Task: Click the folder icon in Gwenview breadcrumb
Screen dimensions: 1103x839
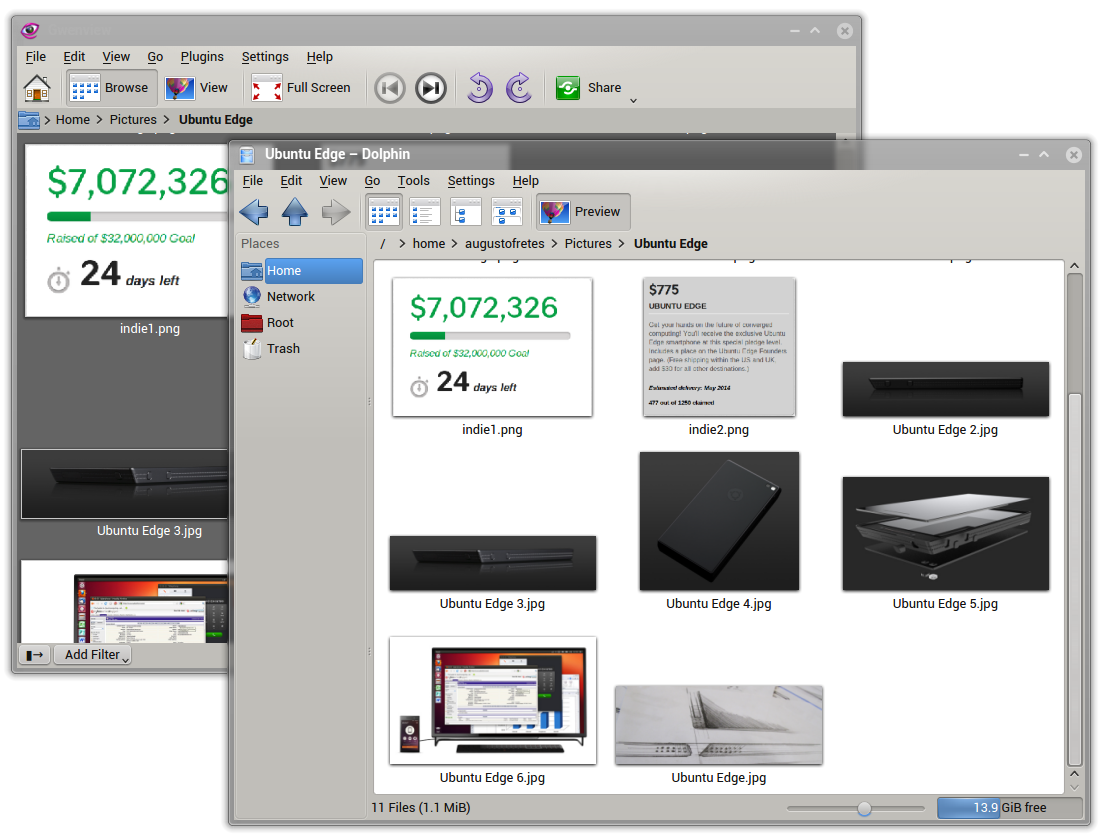Action: pos(29,120)
